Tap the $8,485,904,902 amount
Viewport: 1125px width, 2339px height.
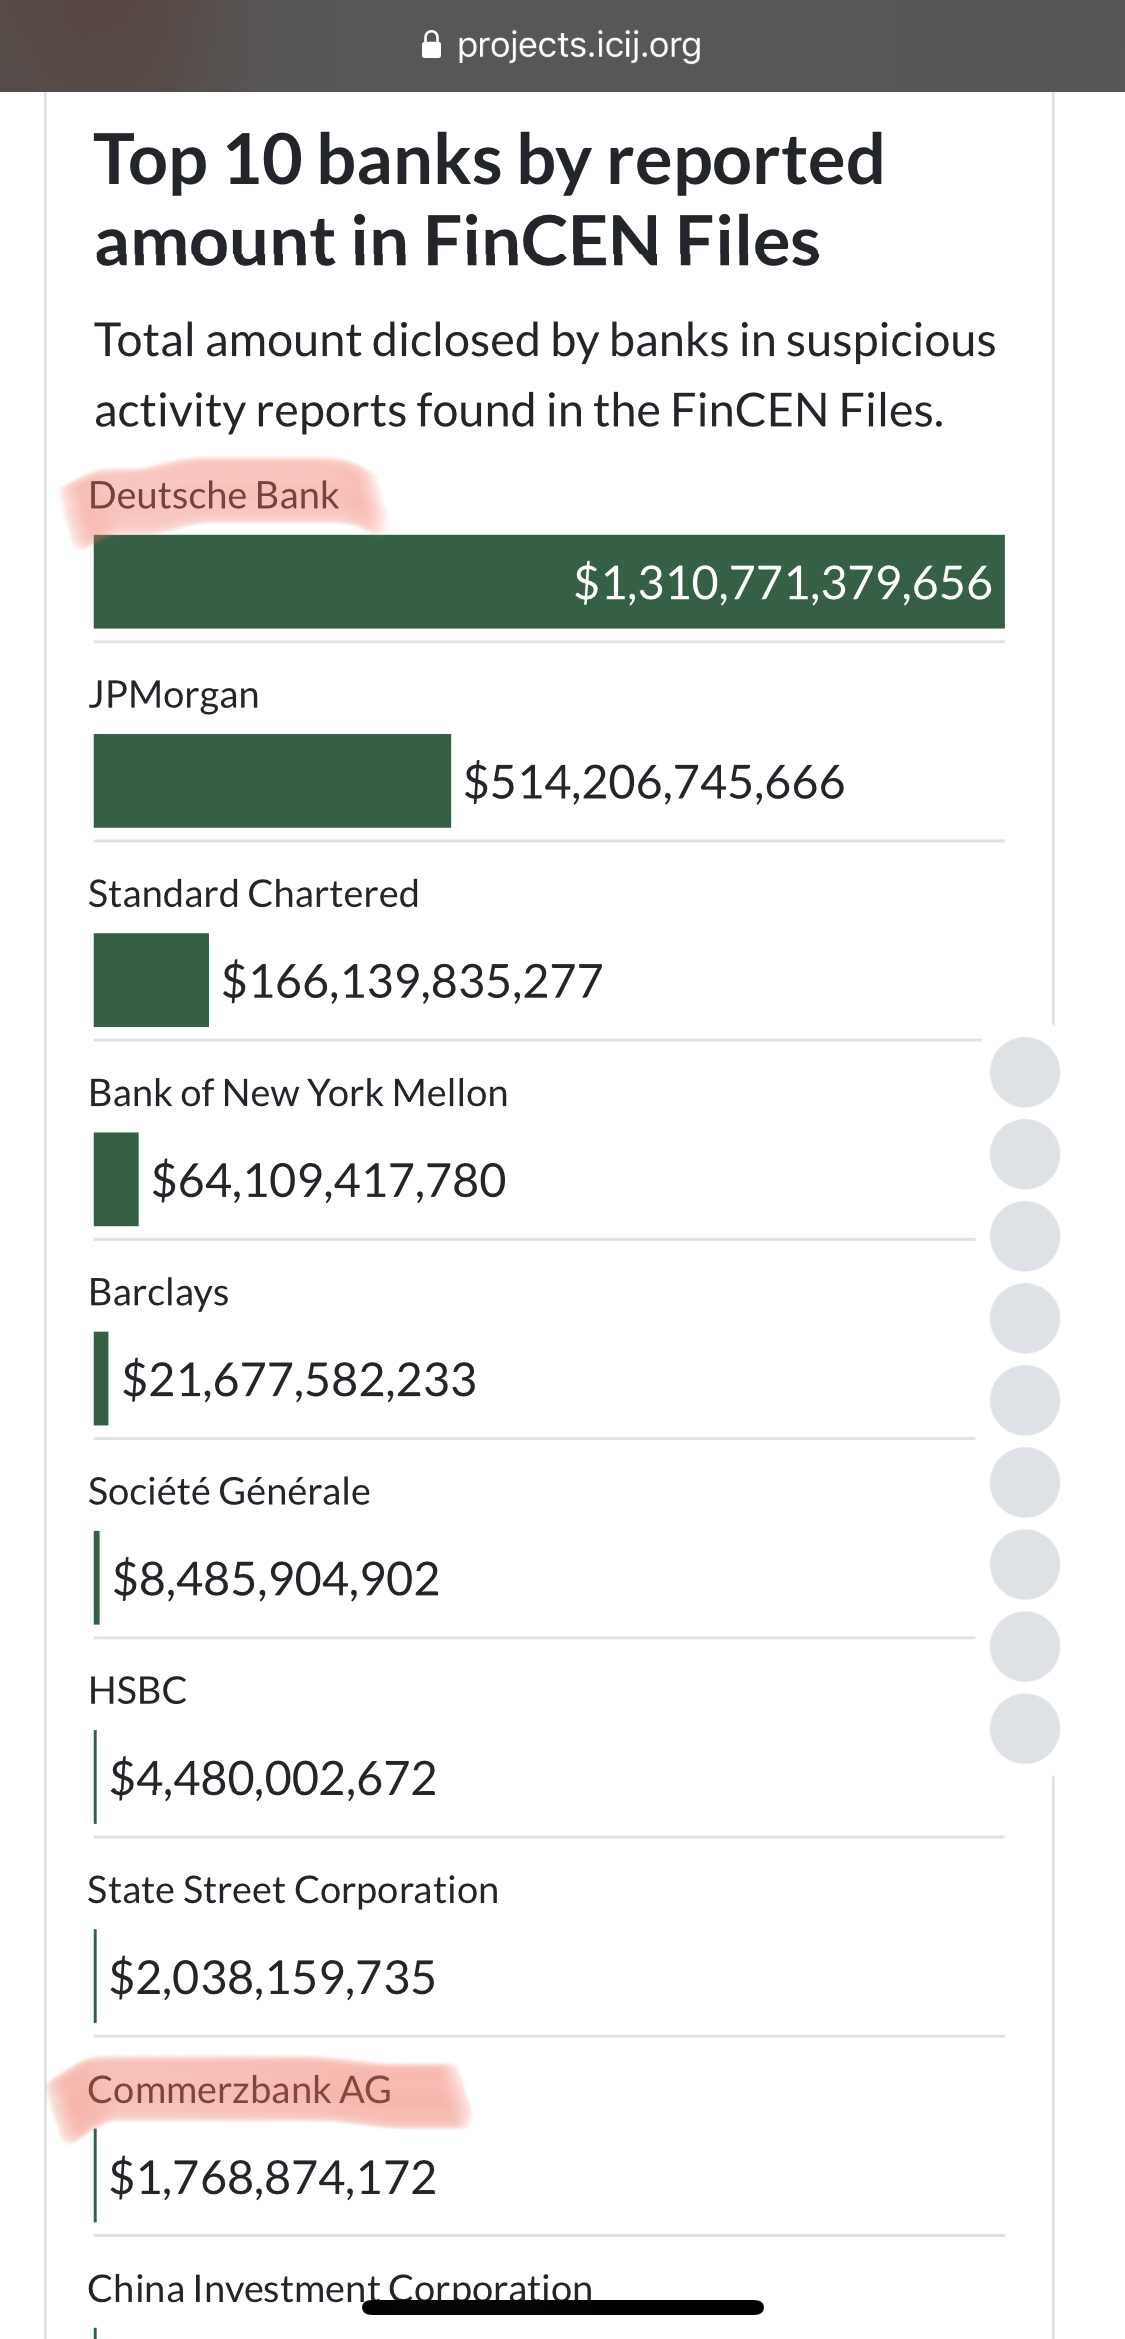coord(276,1579)
